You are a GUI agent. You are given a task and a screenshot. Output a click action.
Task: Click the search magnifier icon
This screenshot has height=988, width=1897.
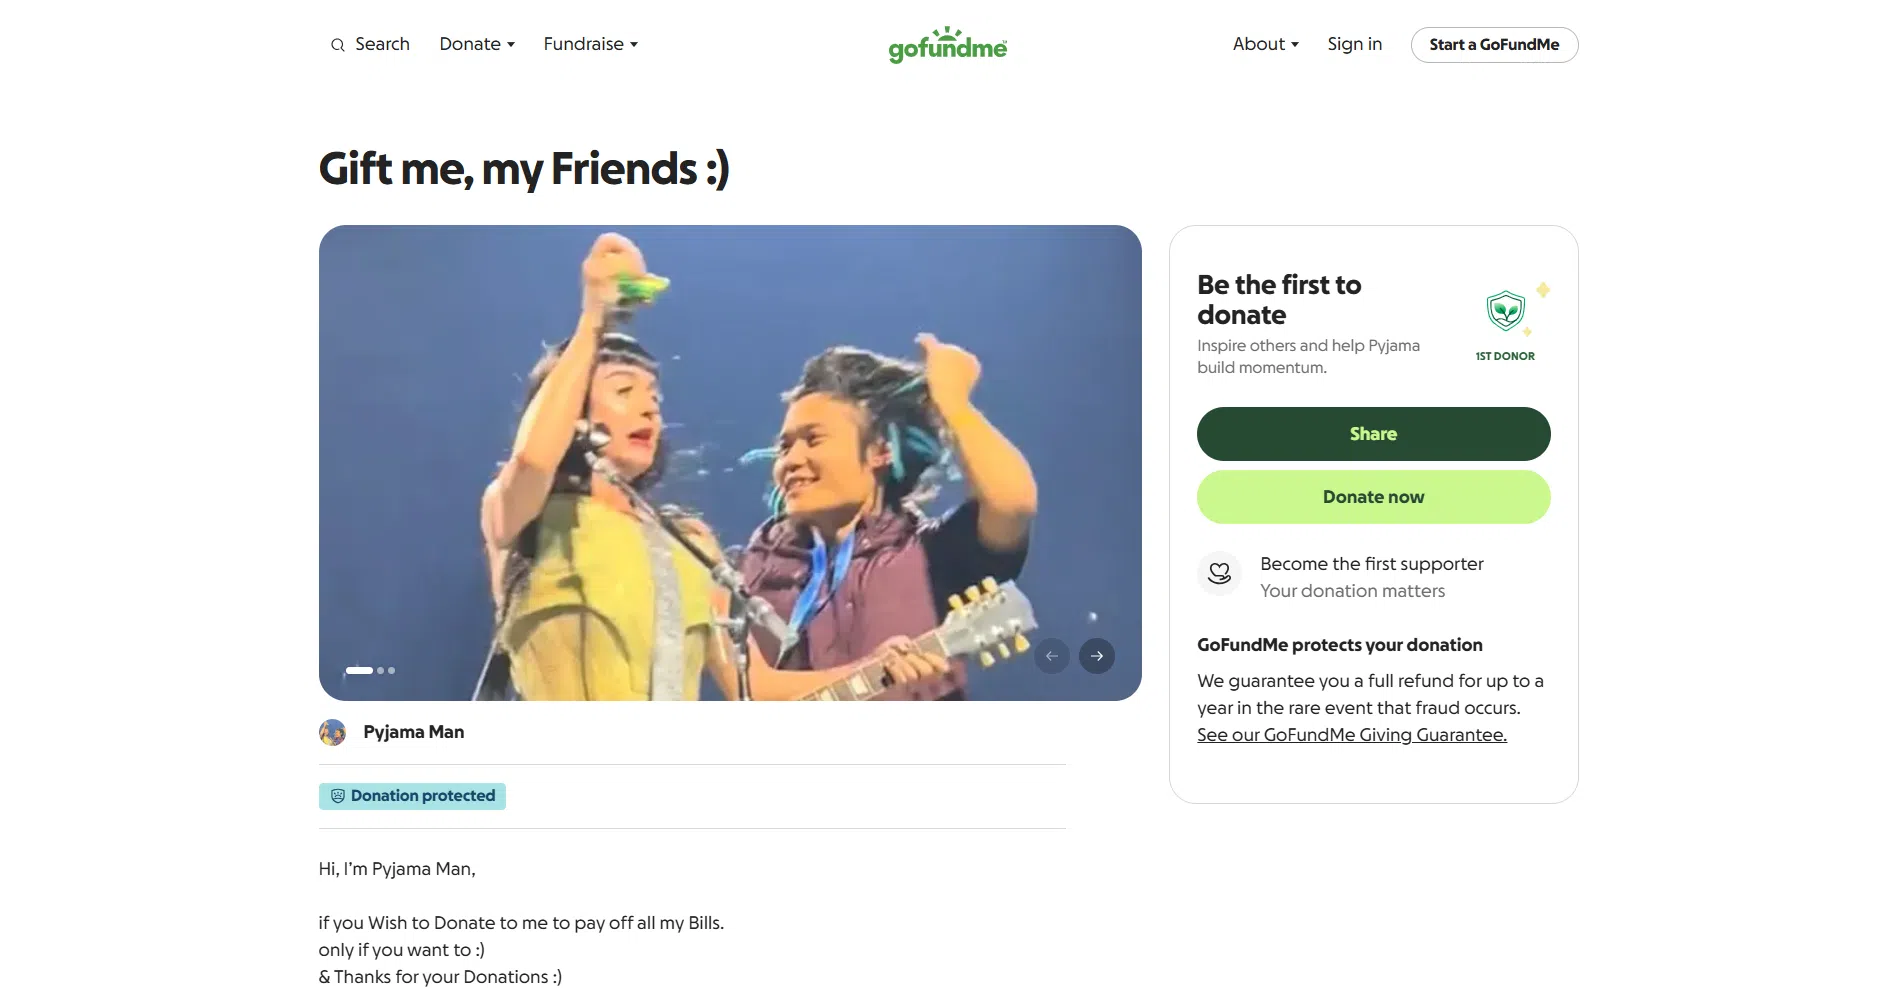(x=338, y=45)
